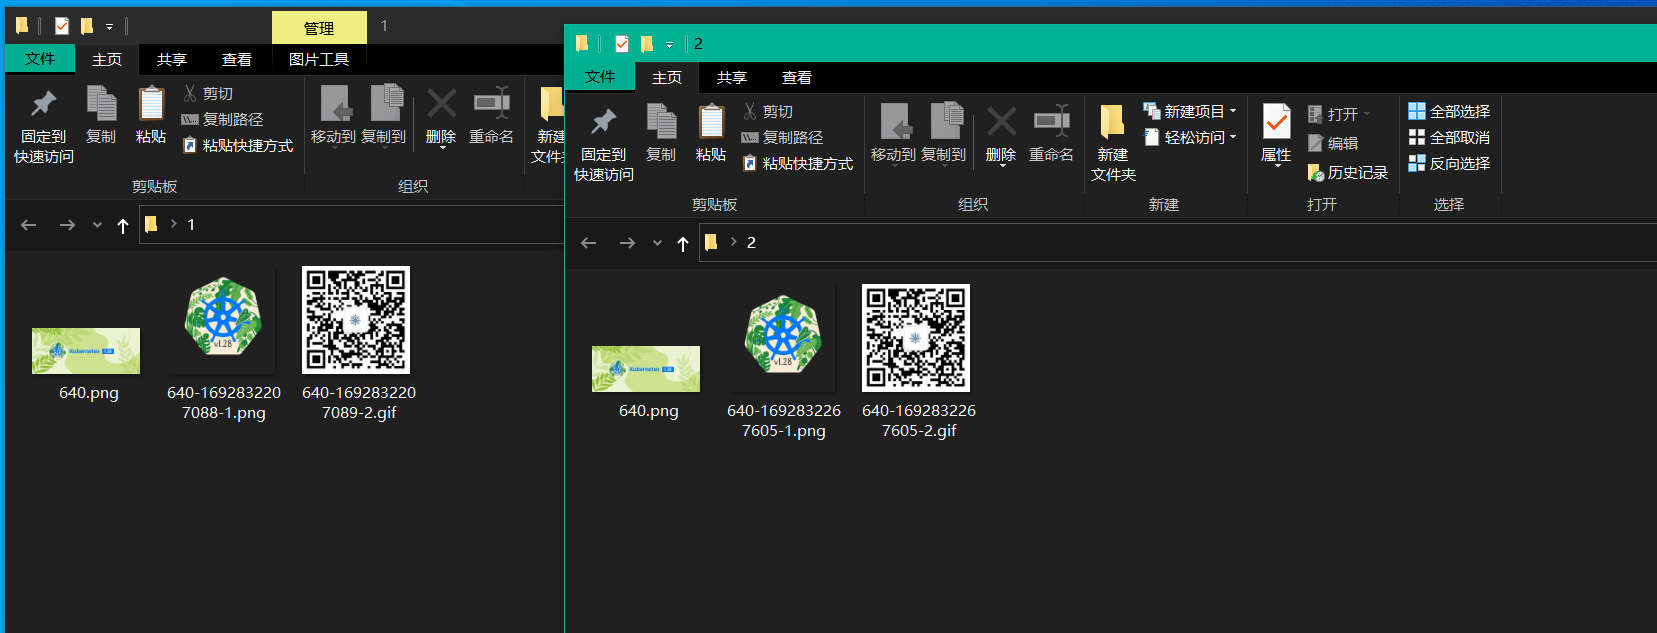Expand the address path chevron in window 2
This screenshot has width=1657, height=633.
pyautogui.click(x=733, y=242)
